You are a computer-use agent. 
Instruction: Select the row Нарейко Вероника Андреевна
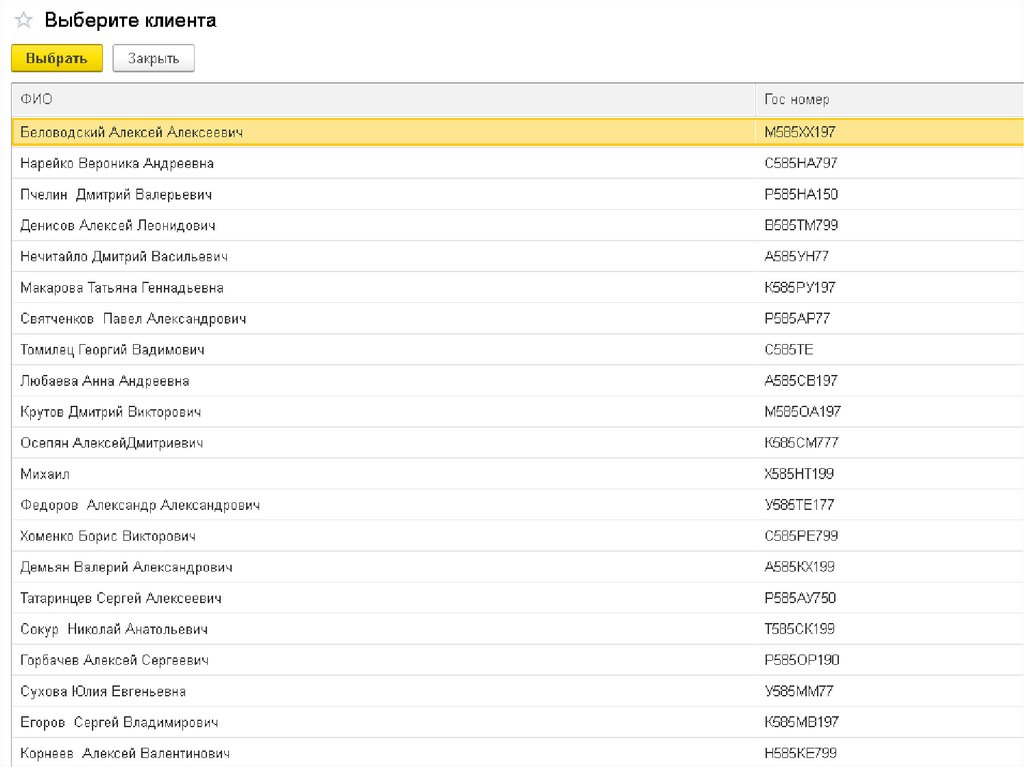point(117,163)
